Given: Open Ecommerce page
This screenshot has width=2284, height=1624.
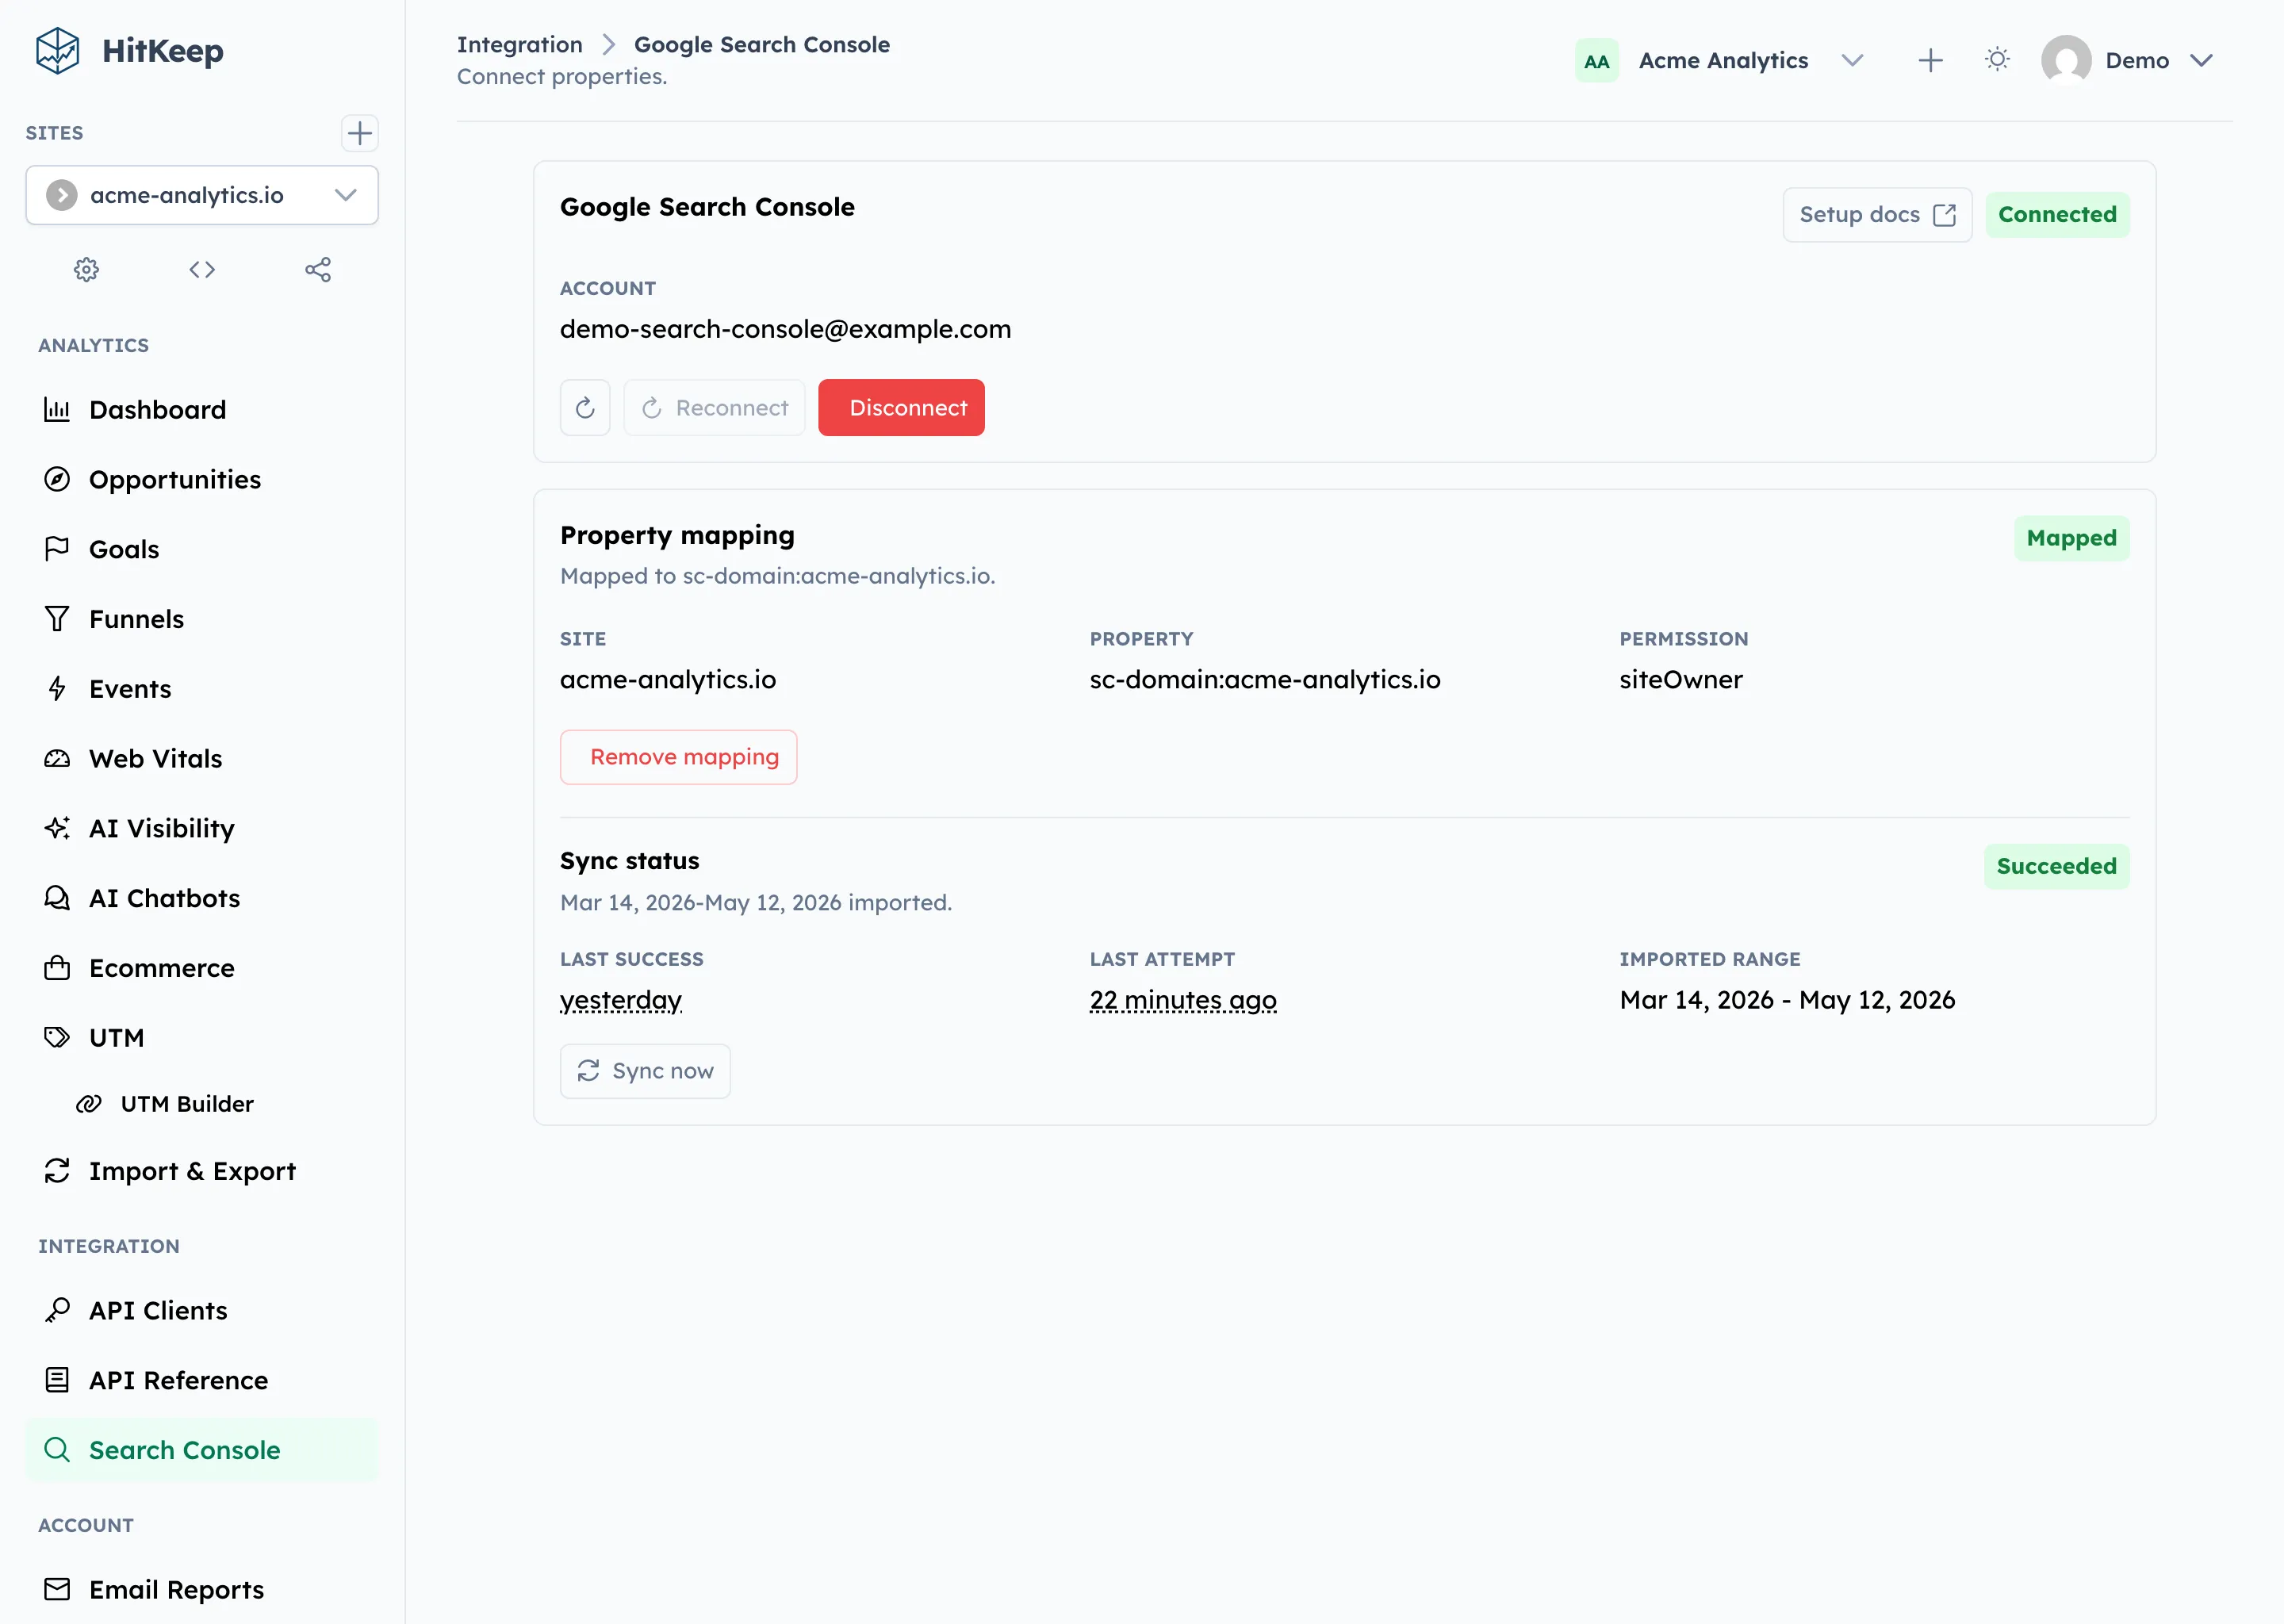Looking at the screenshot, I should (202, 968).
